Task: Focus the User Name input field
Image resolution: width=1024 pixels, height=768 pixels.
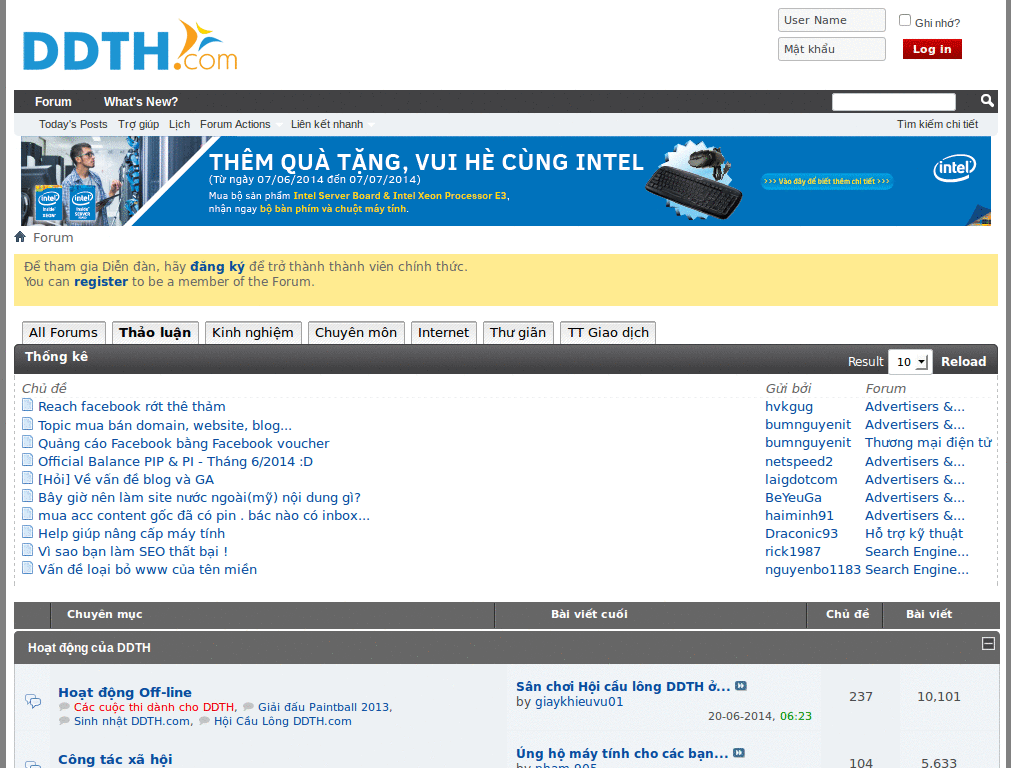Action: click(831, 20)
